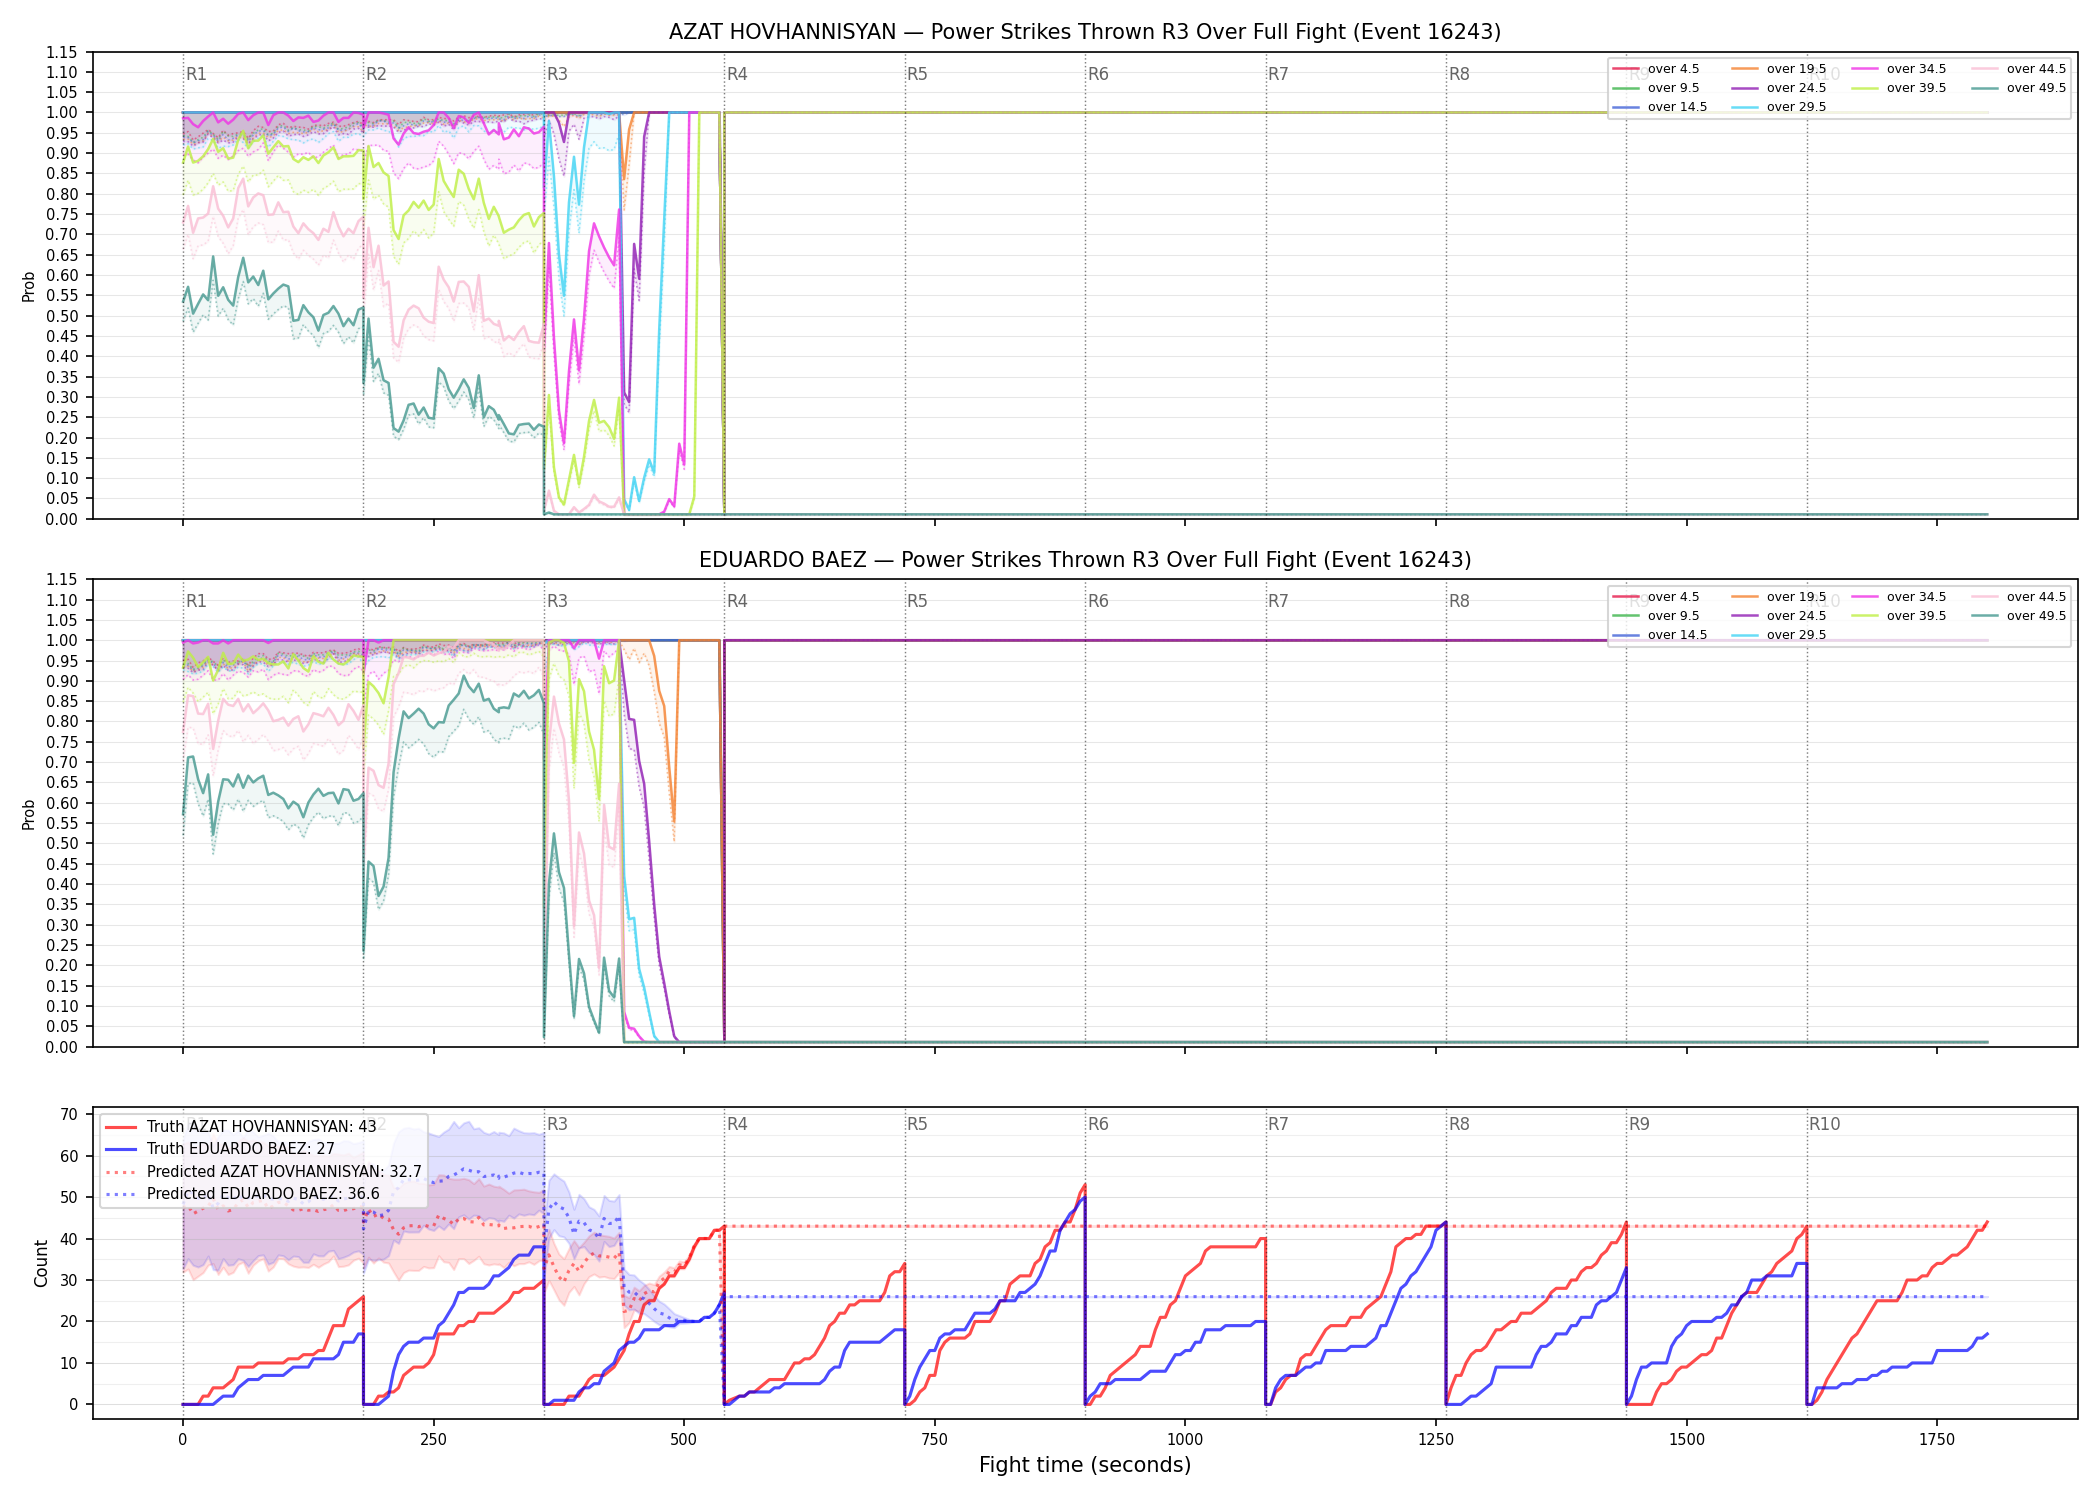Click the R4 round marker in top chart
Image resolution: width=2100 pixels, height=1500 pixels.
tap(737, 74)
